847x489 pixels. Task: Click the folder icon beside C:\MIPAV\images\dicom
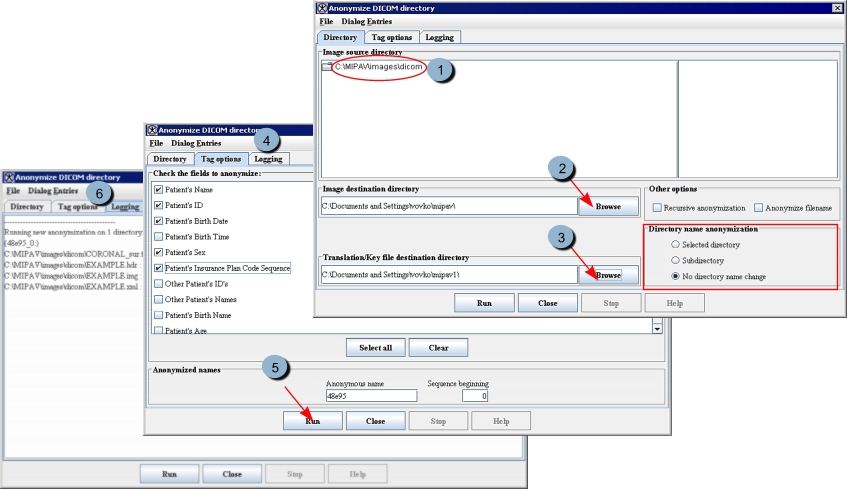pyautogui.click(x=327, y=67)
